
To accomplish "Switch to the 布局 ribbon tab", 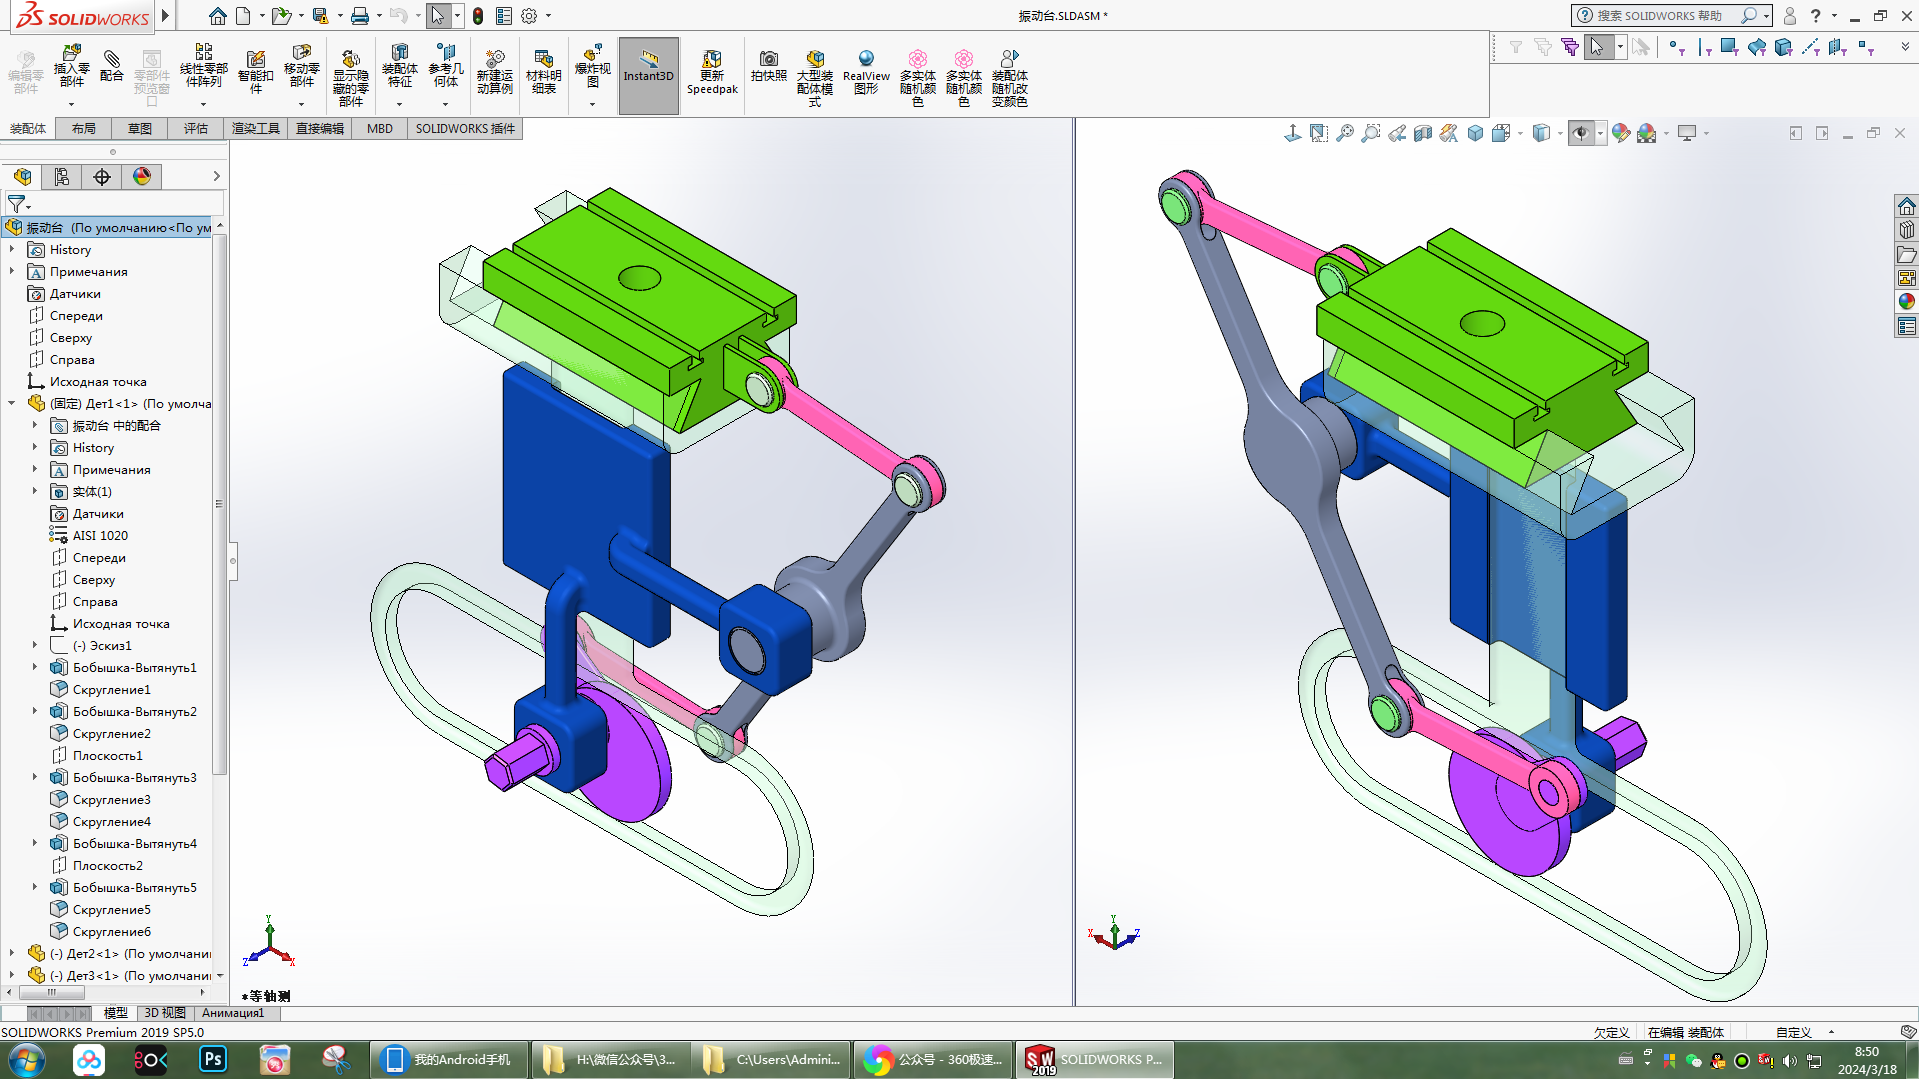I will (x=84, y=129).
